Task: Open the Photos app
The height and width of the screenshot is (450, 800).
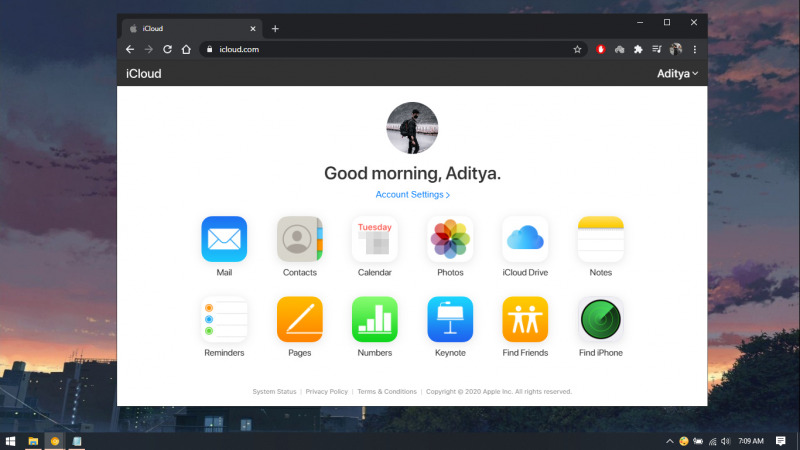Action: (x=450, y=239)
